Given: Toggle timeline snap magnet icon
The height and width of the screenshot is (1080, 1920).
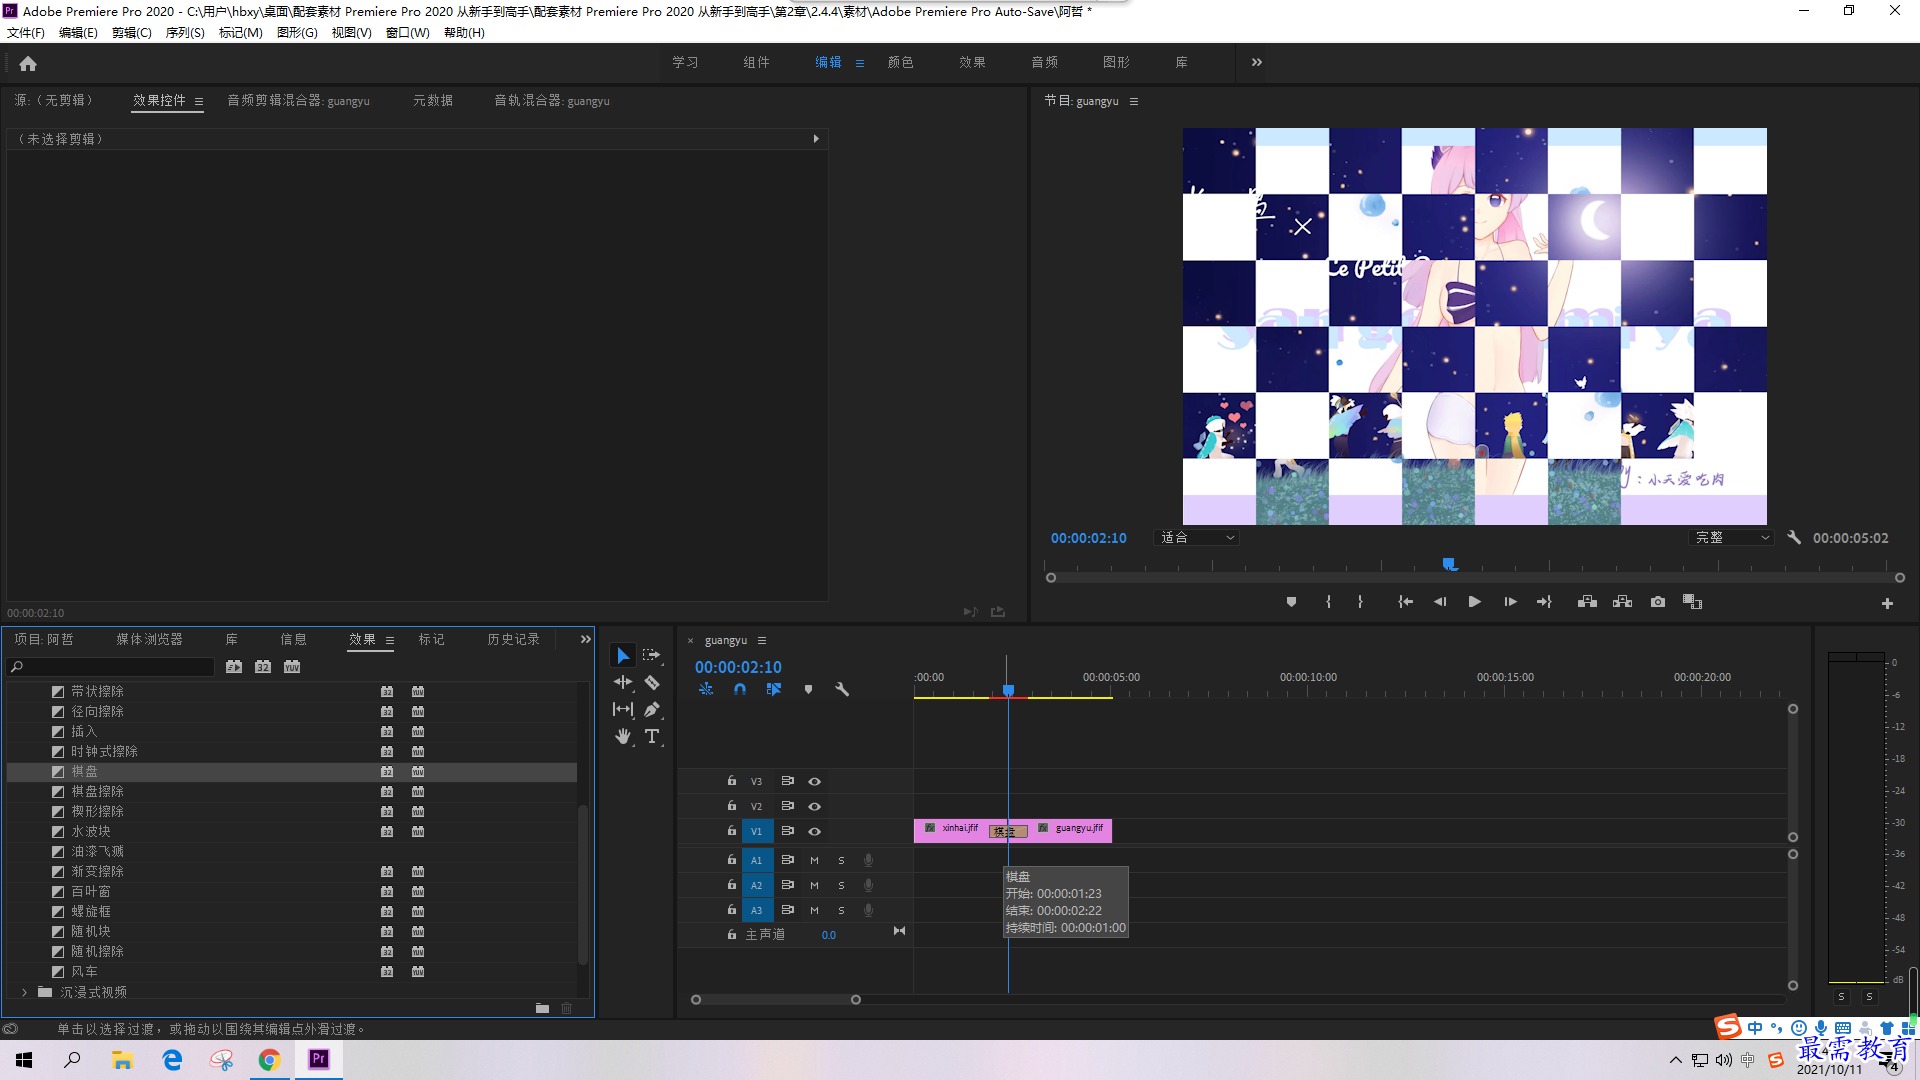Looking at the screenshot, I should click(740, 689).
